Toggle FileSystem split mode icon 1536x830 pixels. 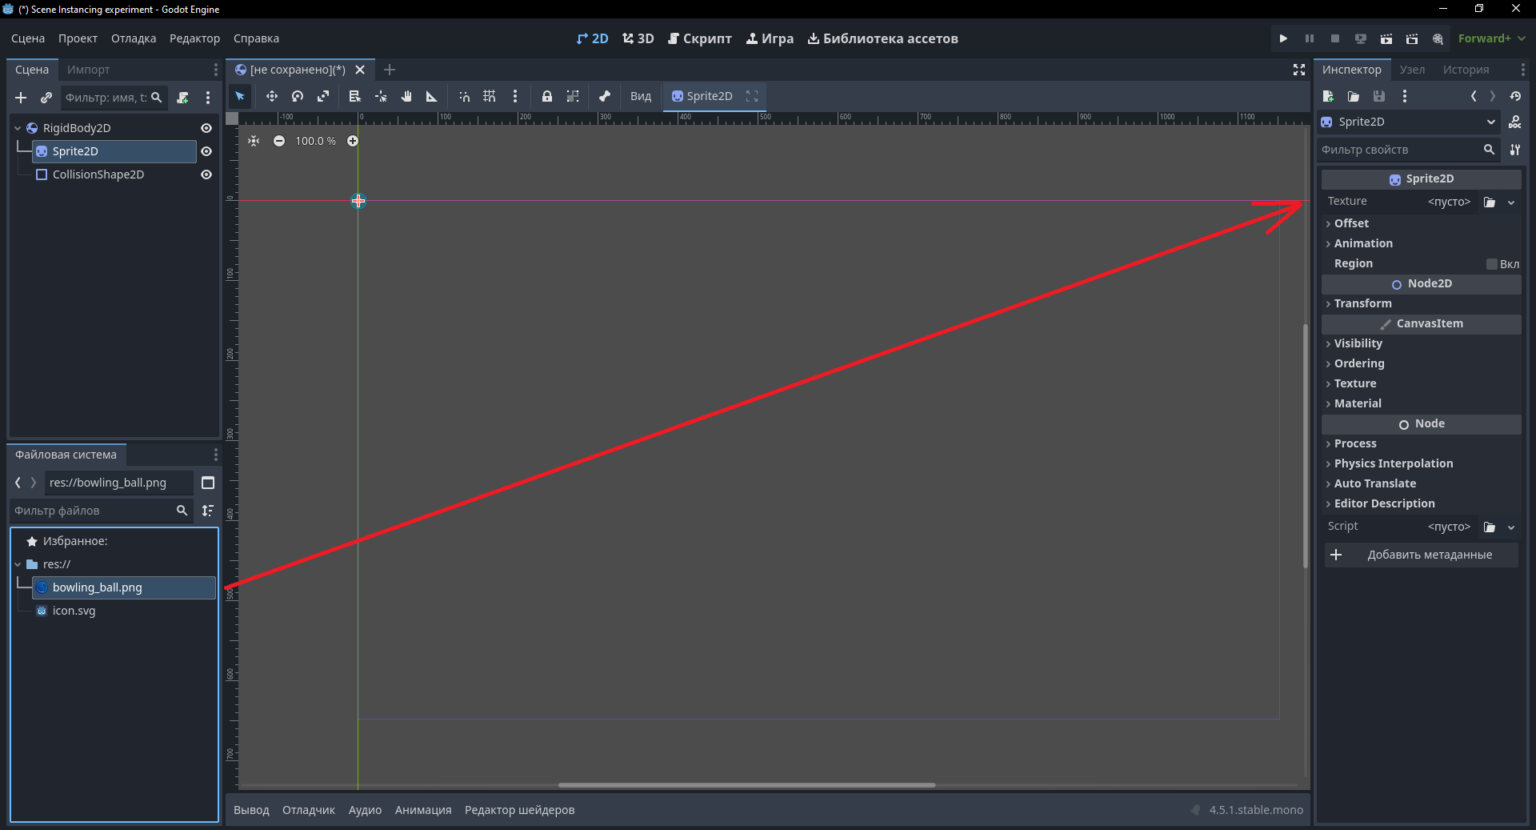[208, 482]
